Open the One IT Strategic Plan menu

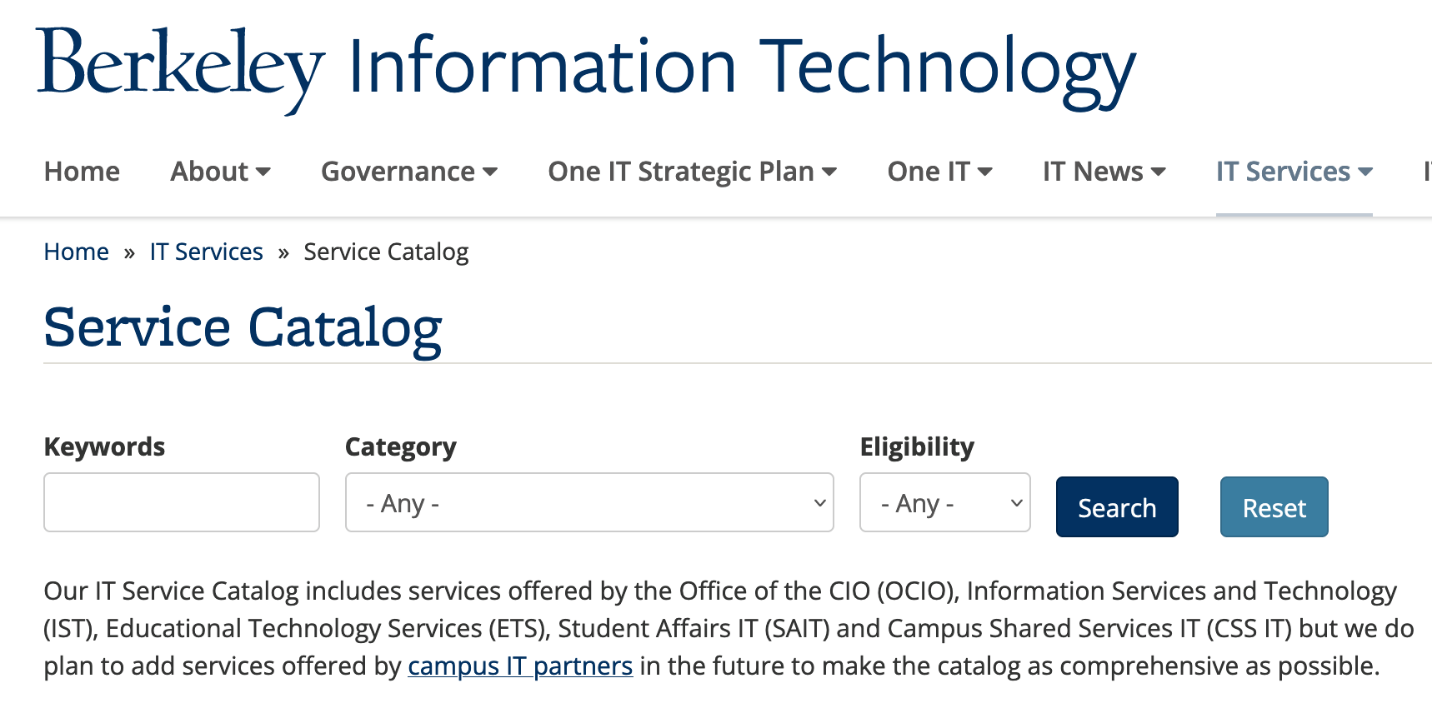pos(692,172)
